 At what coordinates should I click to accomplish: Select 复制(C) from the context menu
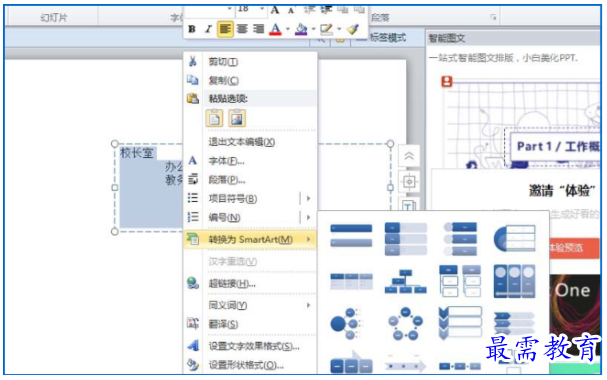point(250,80)
